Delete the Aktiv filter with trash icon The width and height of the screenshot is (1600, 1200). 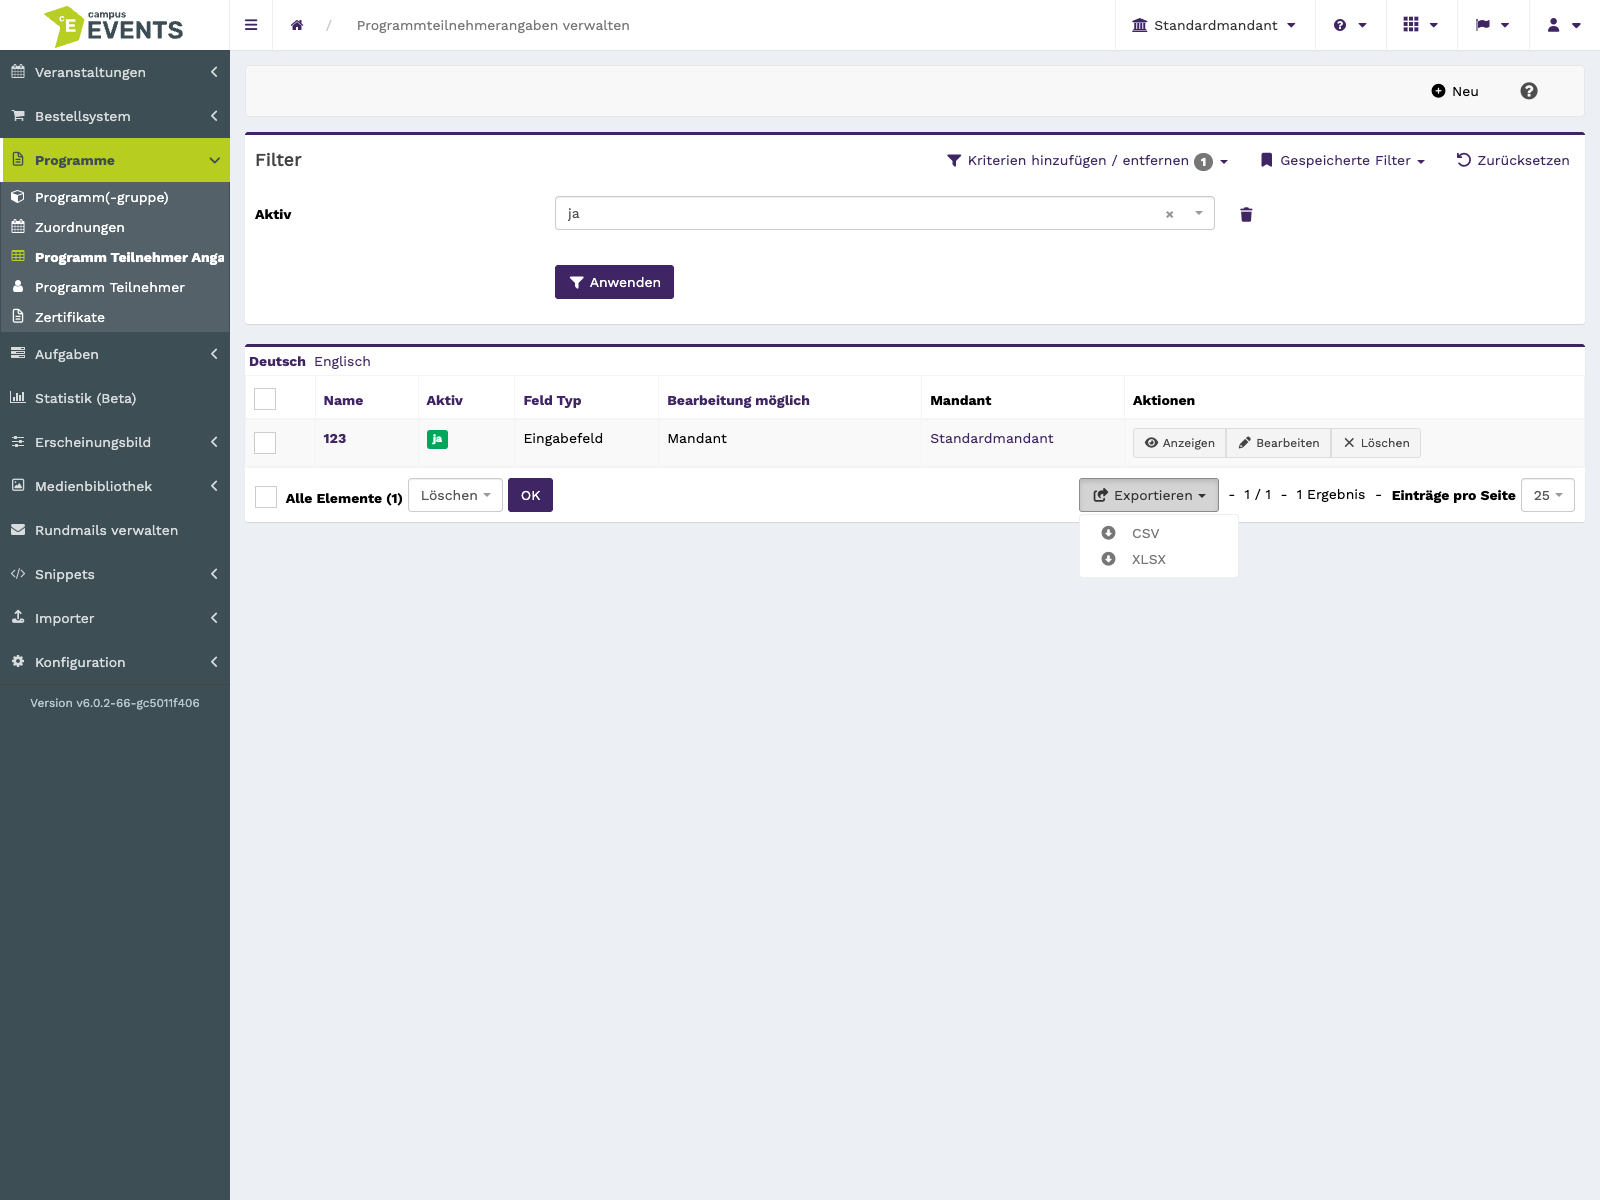pyautogui.click(x=1246, y=214)
